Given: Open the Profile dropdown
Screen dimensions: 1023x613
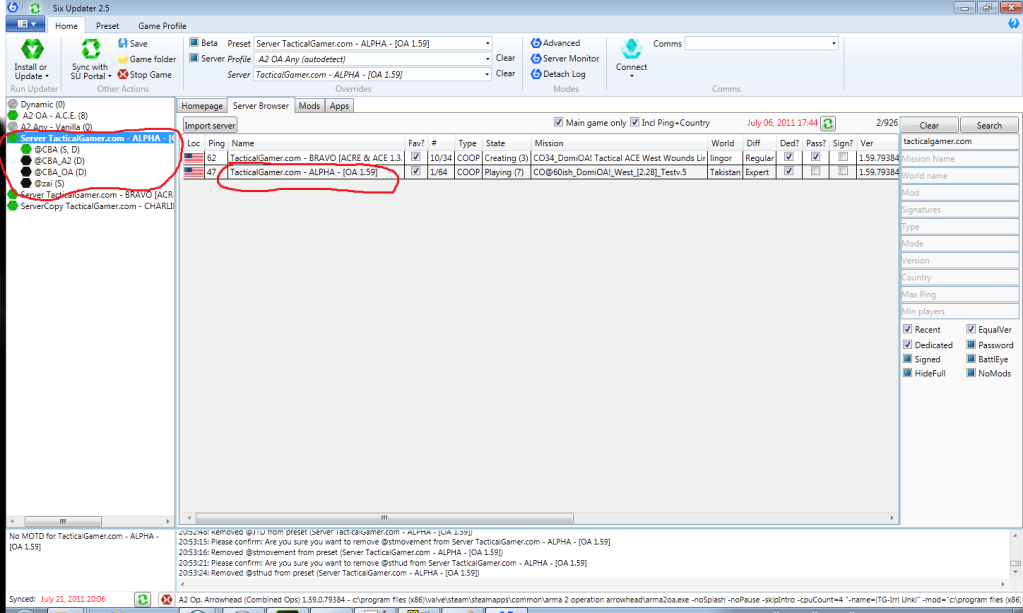Looking at the screenshot, I should pyautogui.click(x=487, y=59).
